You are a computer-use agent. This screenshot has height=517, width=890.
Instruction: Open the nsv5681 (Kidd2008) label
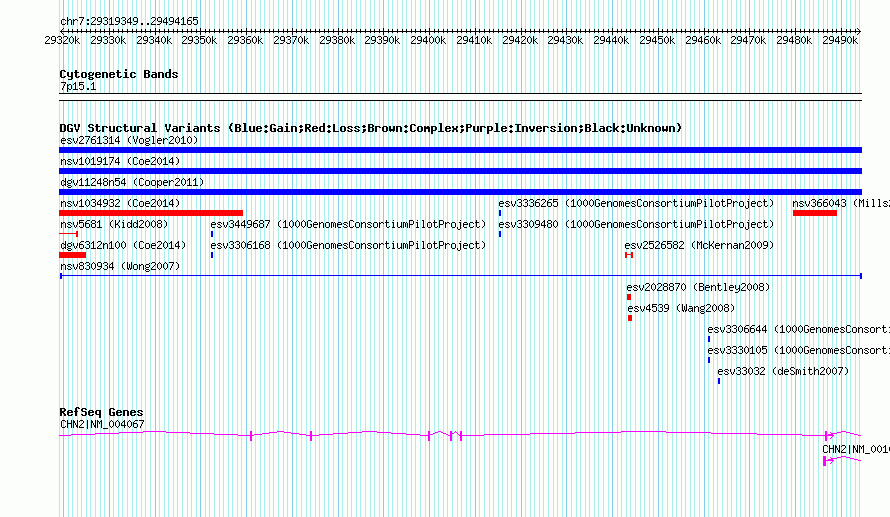(114, 224)
